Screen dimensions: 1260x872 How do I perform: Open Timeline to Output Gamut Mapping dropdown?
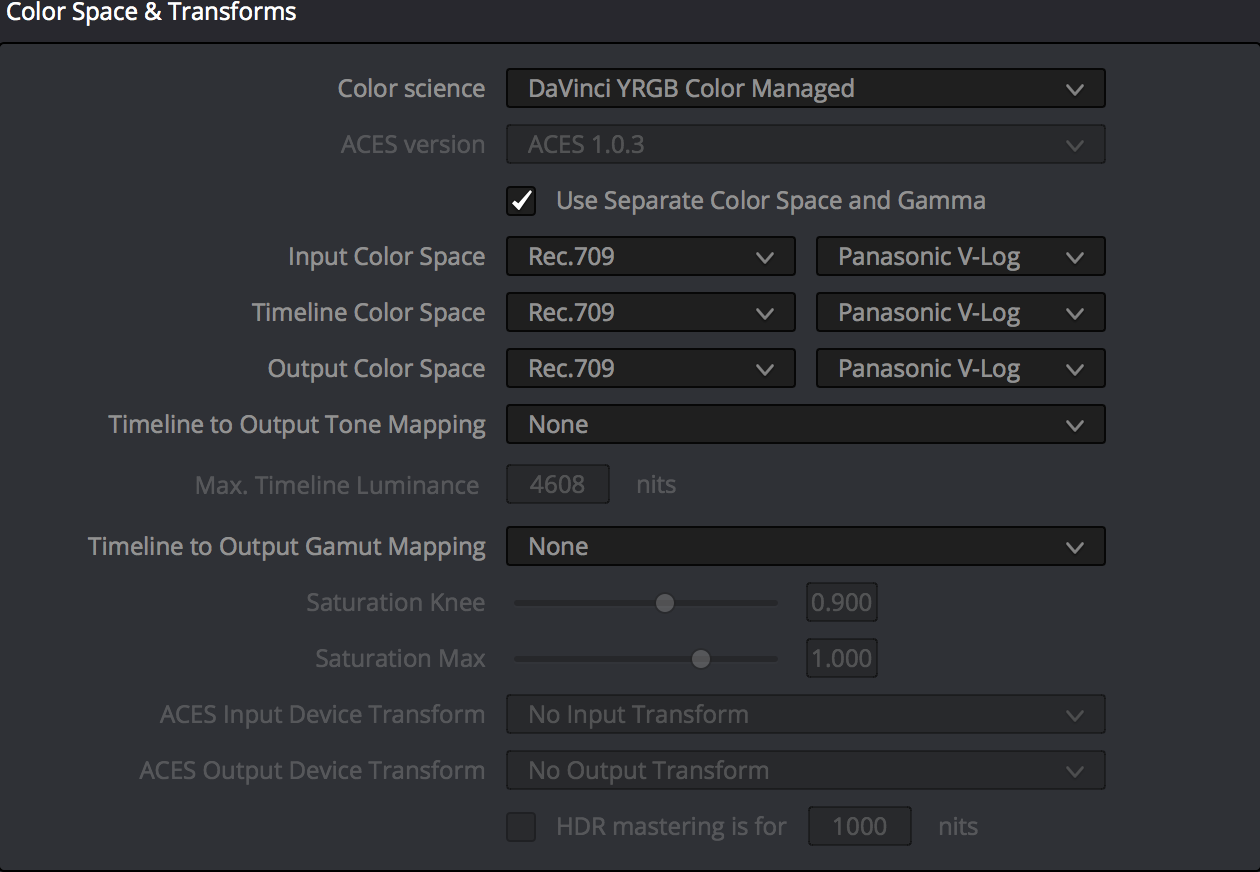pyautogui.click(x=805, y=546)
